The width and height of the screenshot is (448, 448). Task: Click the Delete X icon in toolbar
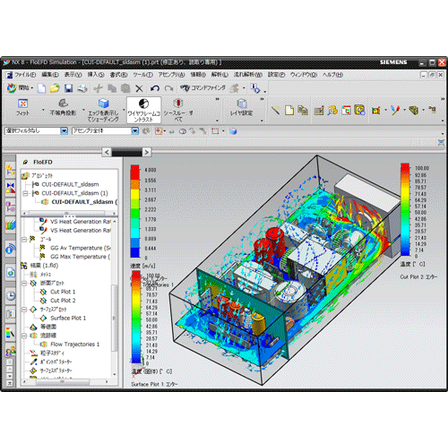(139, 88)
